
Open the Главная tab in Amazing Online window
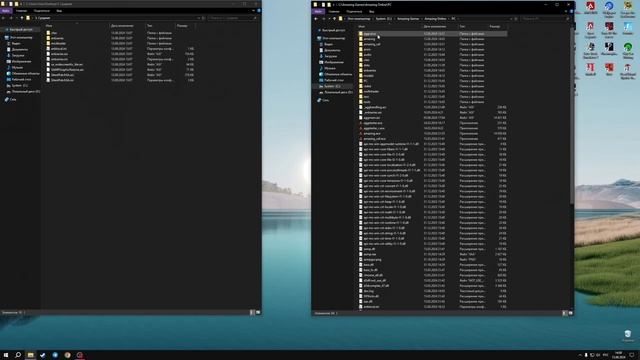tap(334, 11)
